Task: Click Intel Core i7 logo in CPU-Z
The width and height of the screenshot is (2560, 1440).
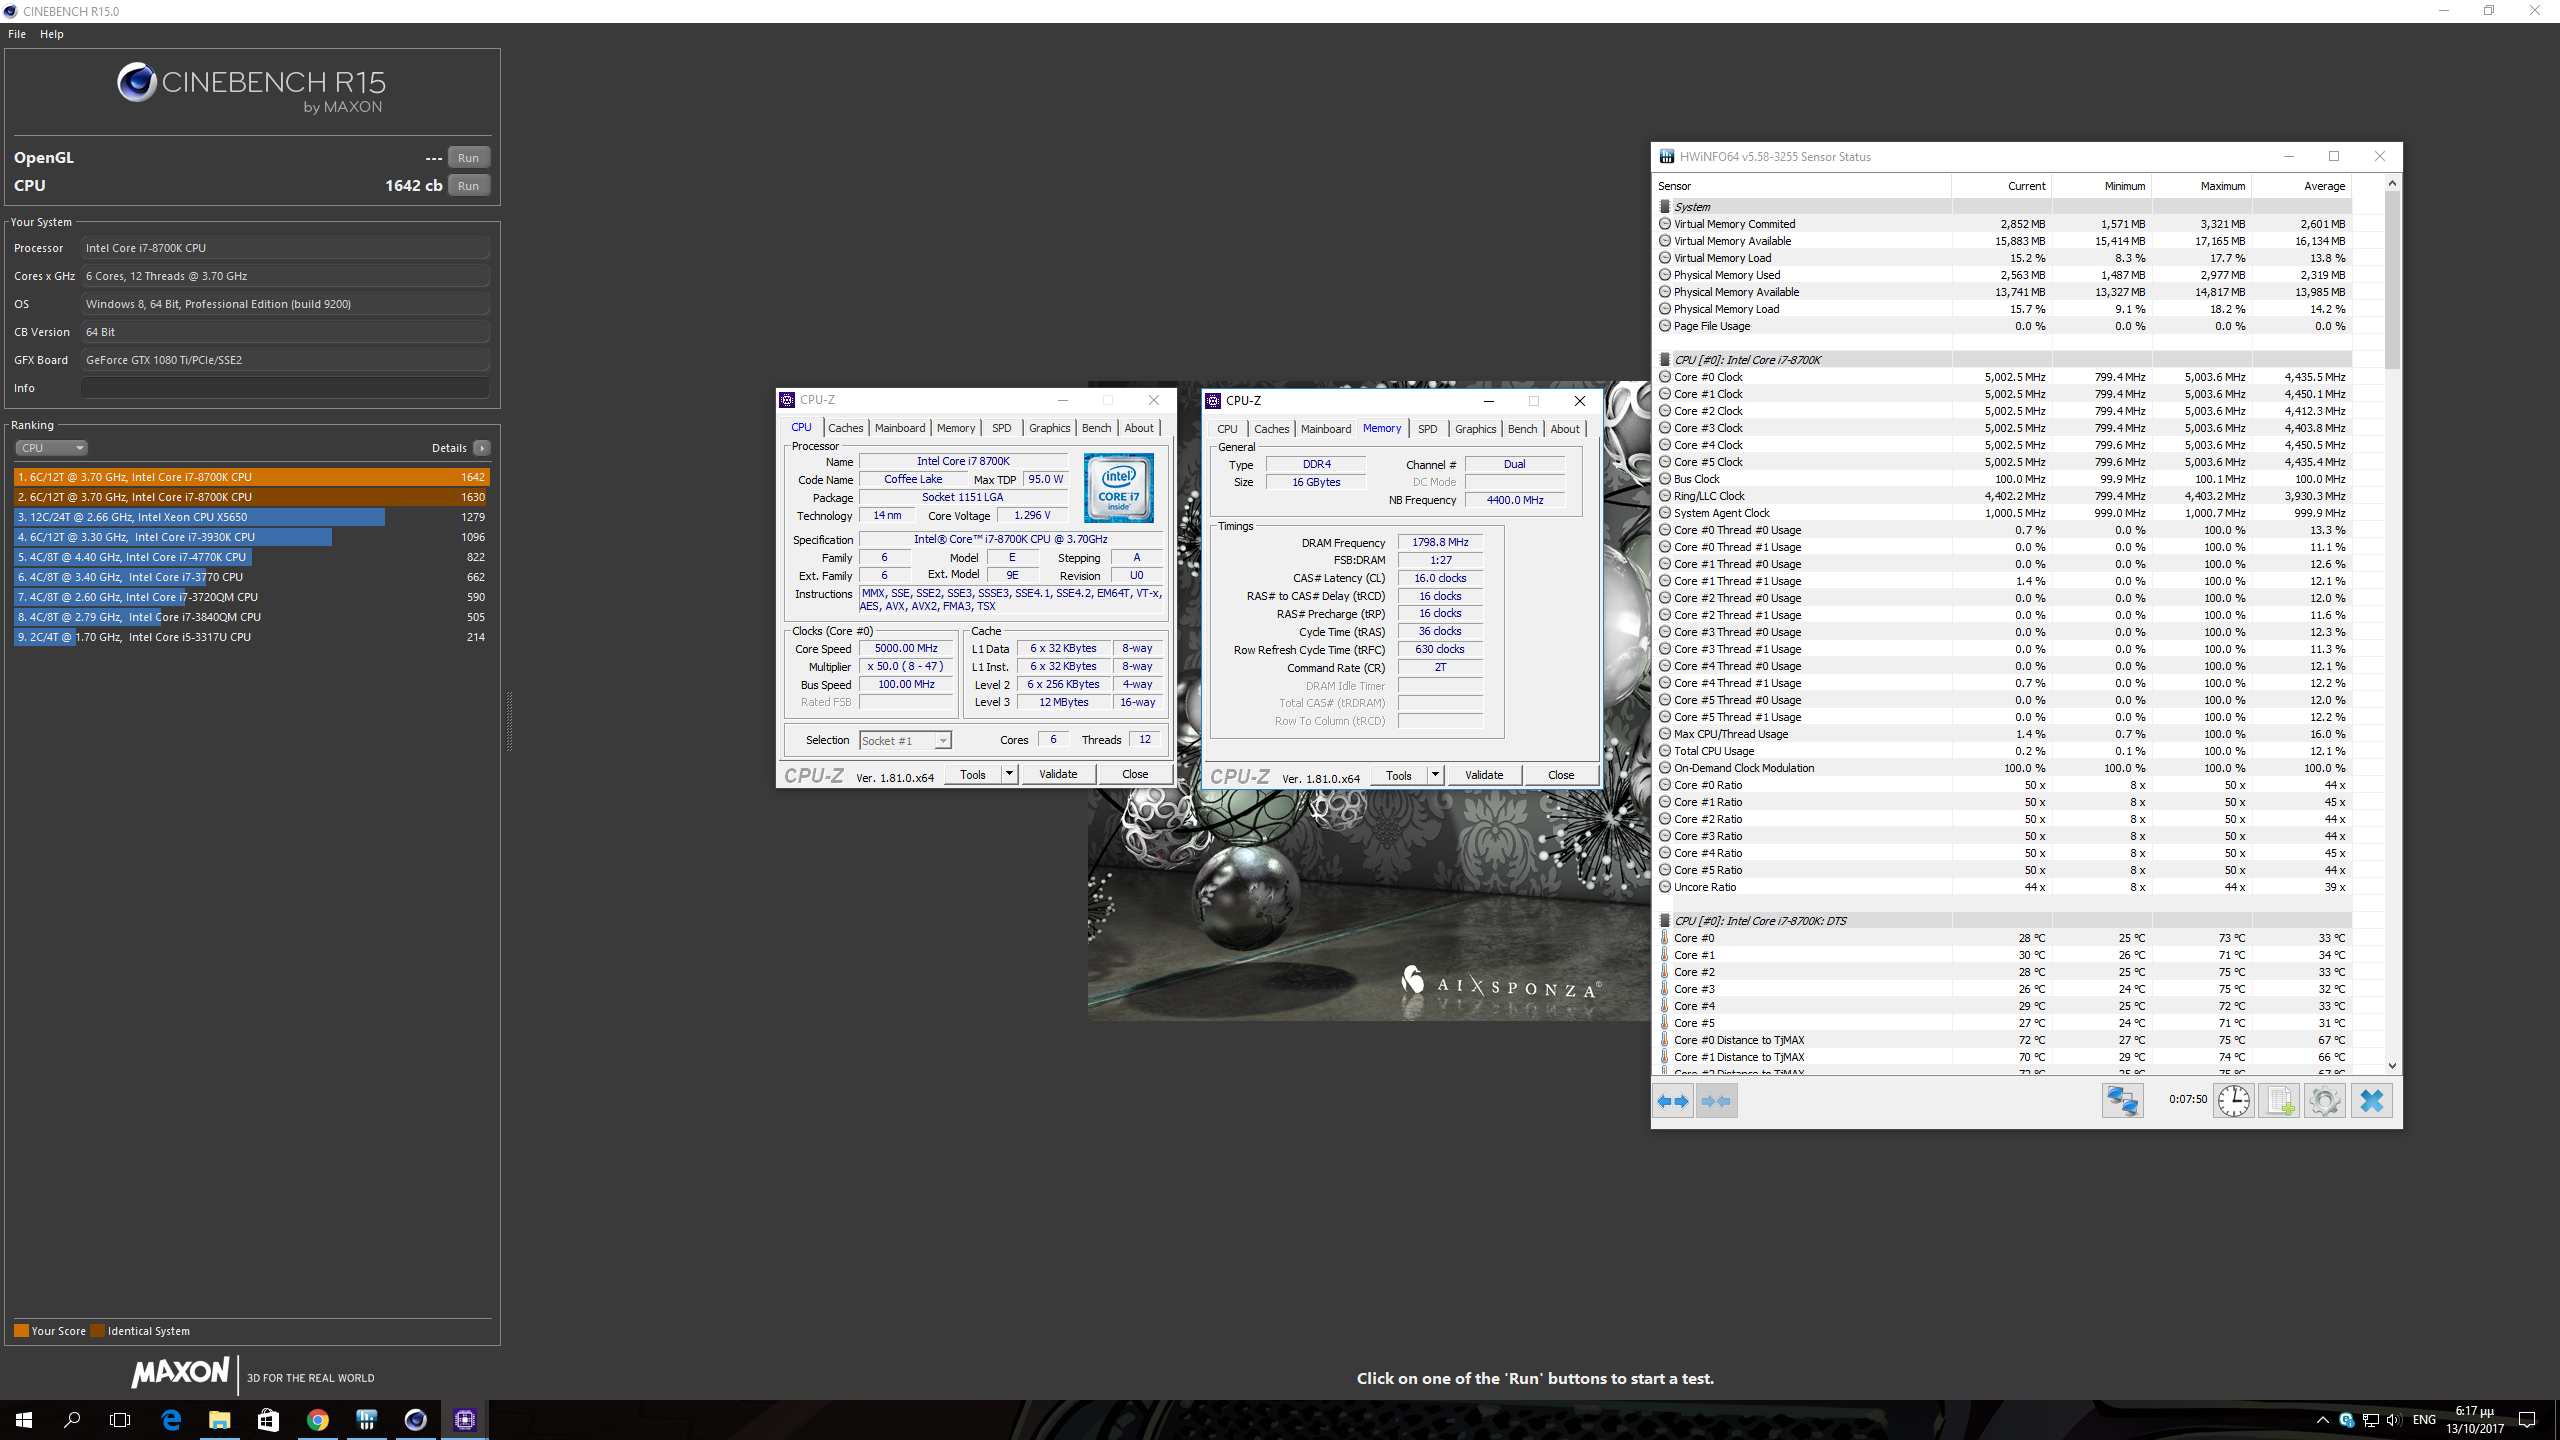Action: (1118, 488)
